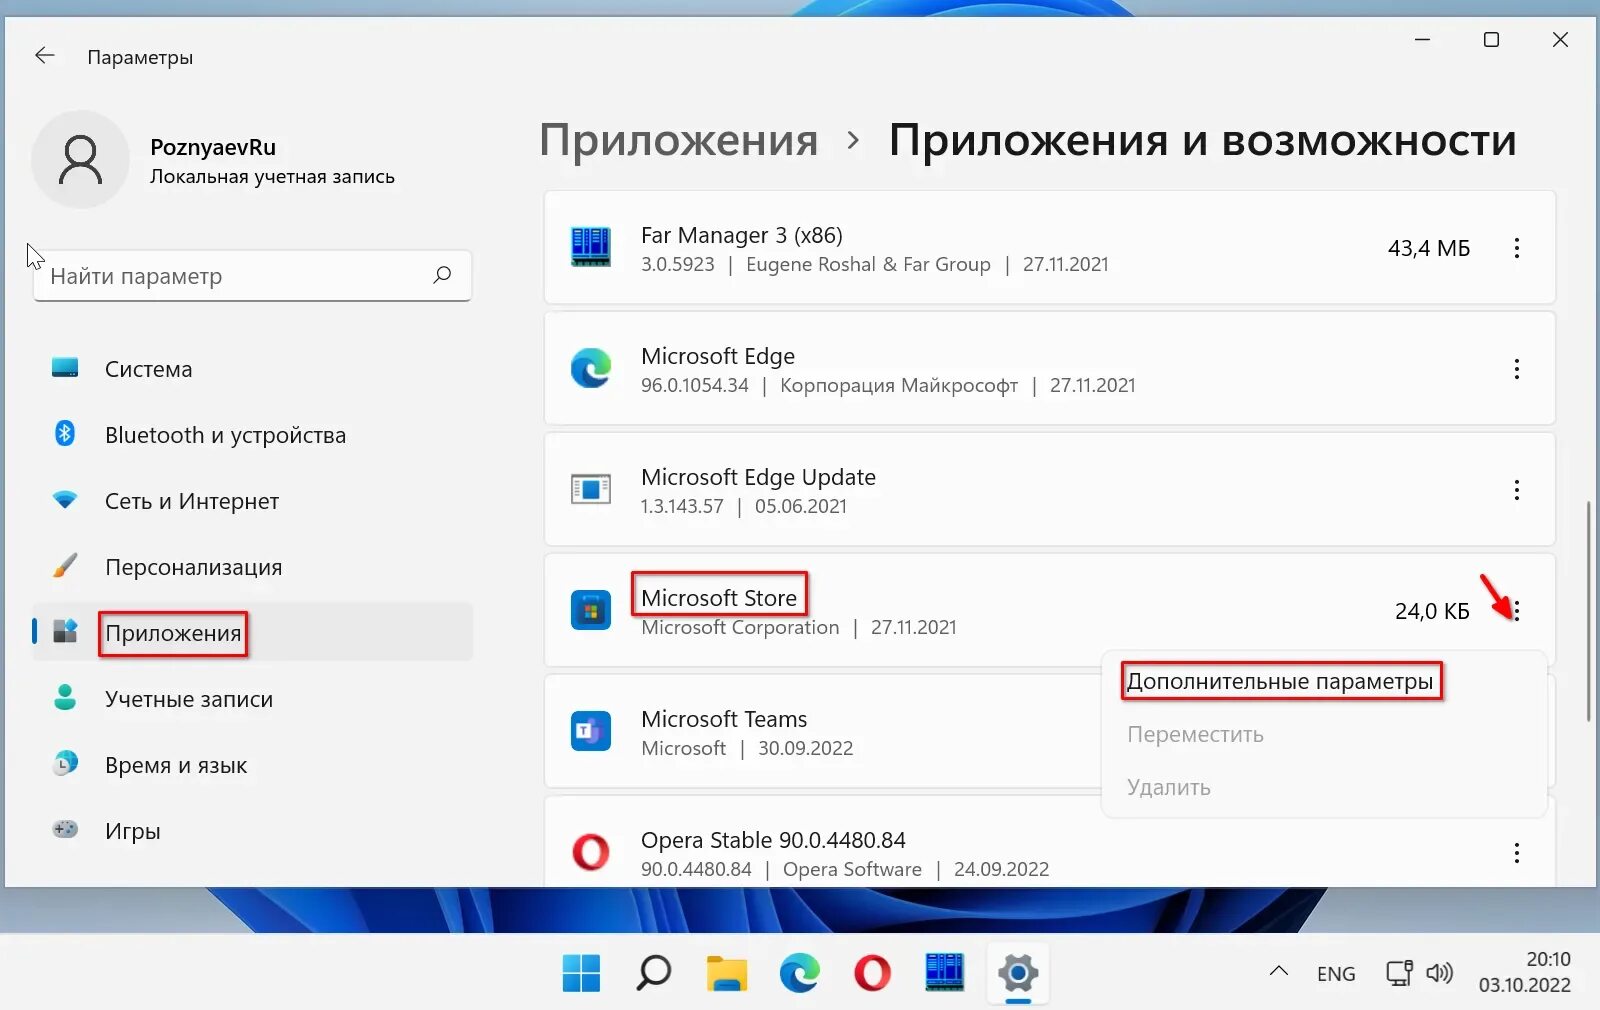The image size is (1600, 1010).
Task: Minimize the Параметры window
Action: coord(1422,40)
